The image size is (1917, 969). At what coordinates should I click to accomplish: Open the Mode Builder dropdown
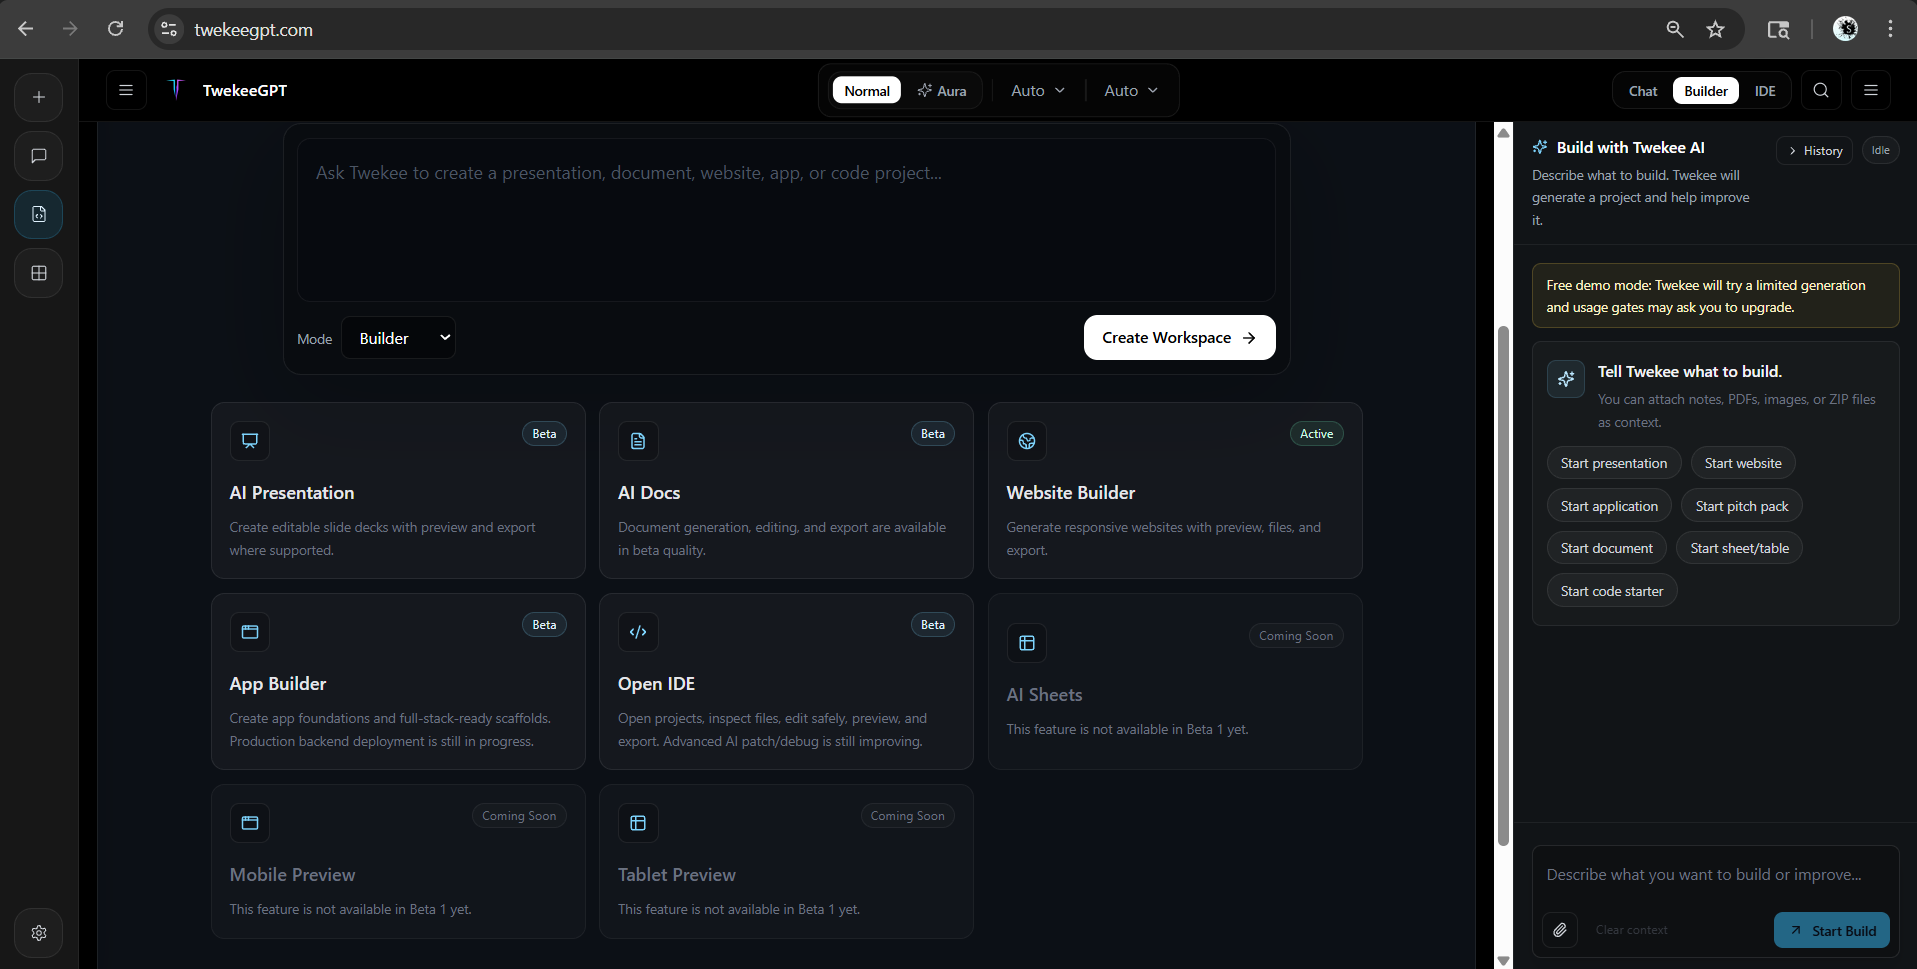point(398,338)
